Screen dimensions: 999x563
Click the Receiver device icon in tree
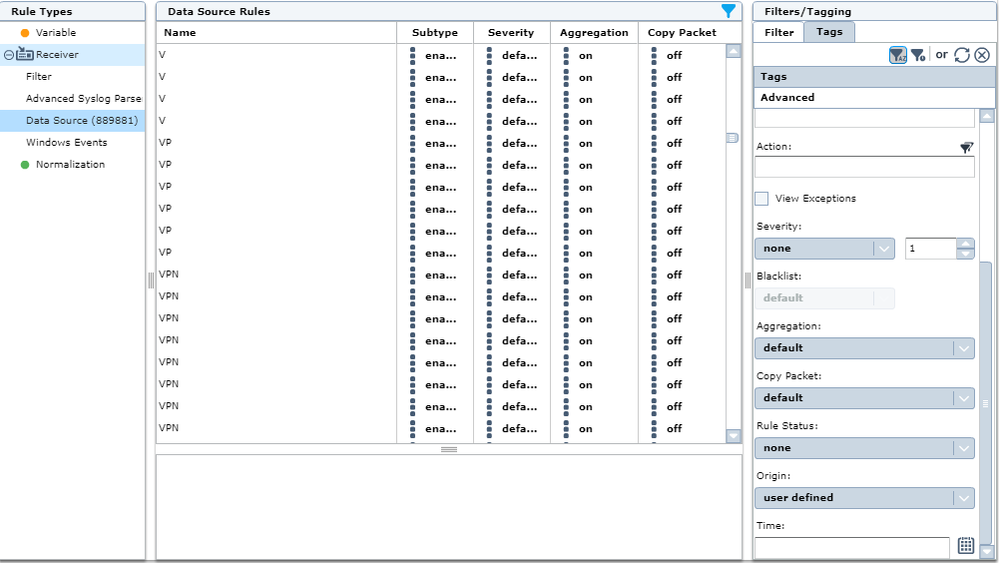pos(25,55)
